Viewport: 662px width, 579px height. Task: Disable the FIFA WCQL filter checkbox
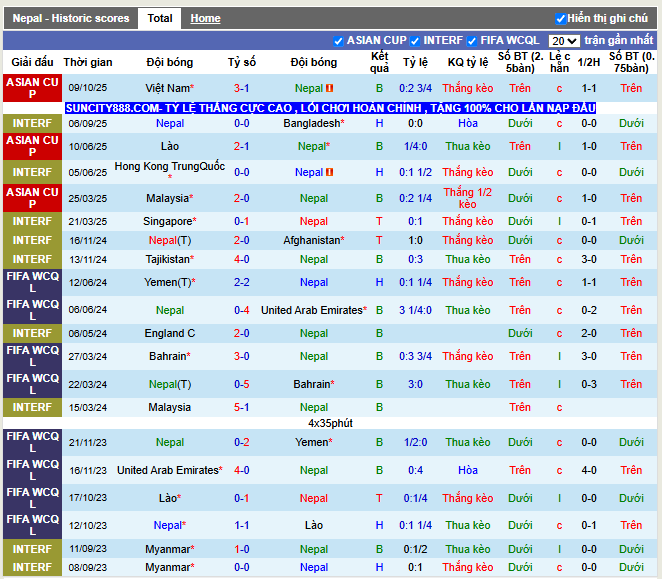(473, 41)
